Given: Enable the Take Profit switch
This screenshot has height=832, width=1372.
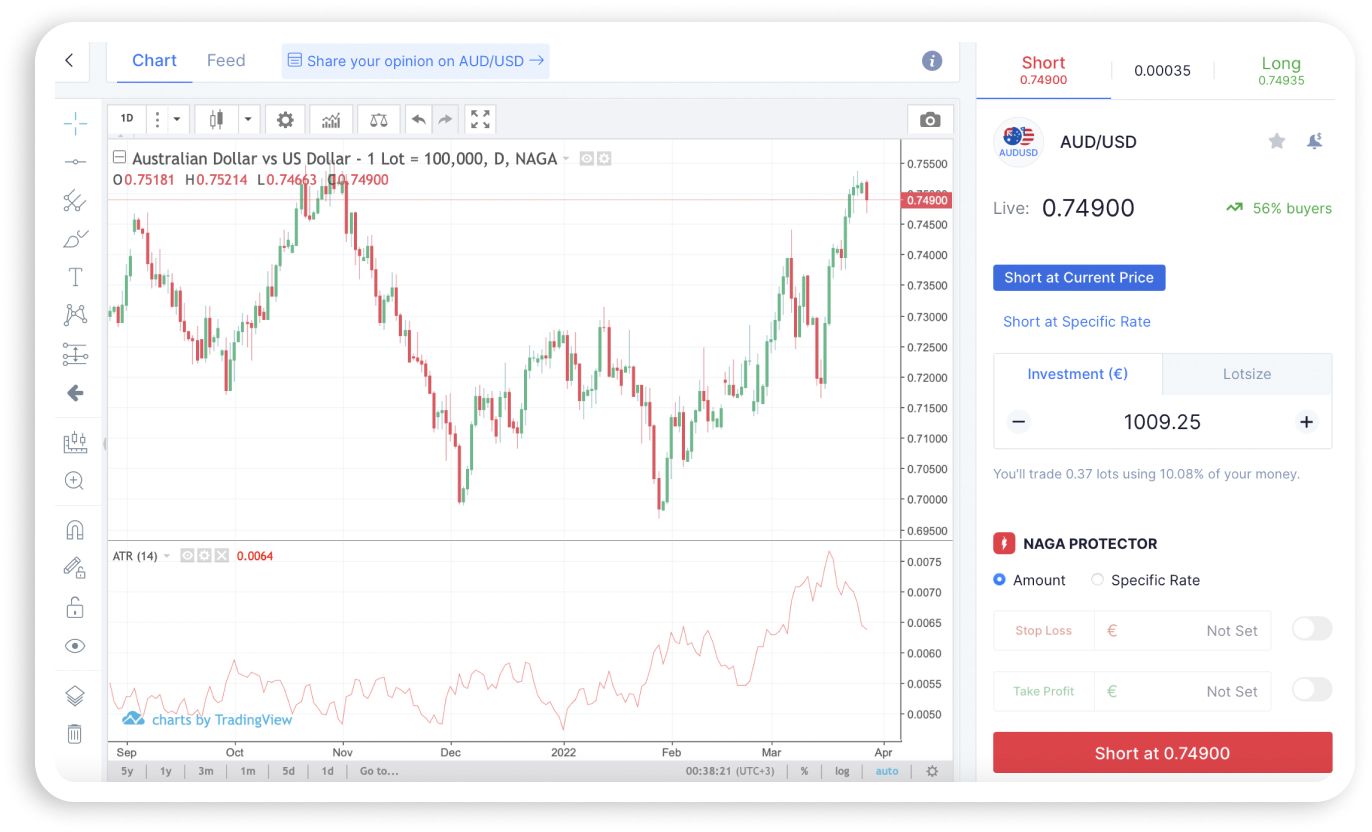Looking at the screenshot, I should coord(1311,690).
